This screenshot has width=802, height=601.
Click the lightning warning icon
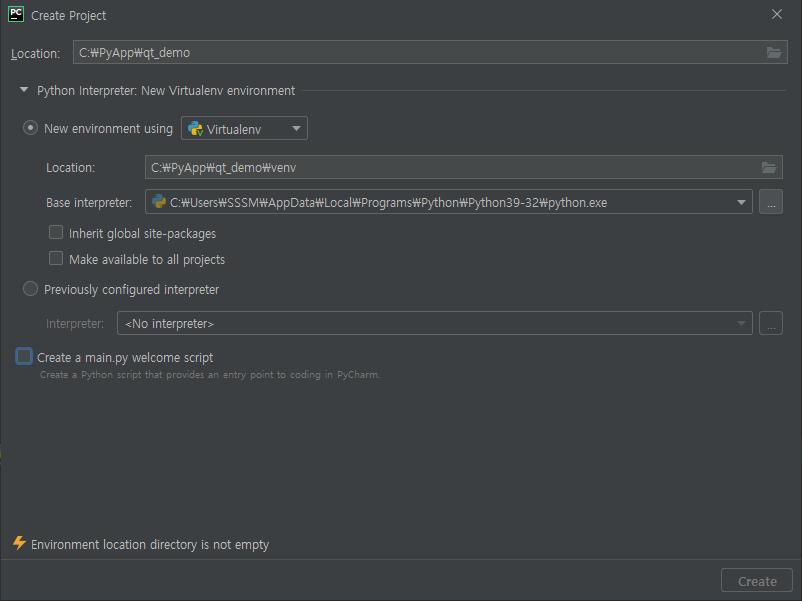(x=19, y=543)
